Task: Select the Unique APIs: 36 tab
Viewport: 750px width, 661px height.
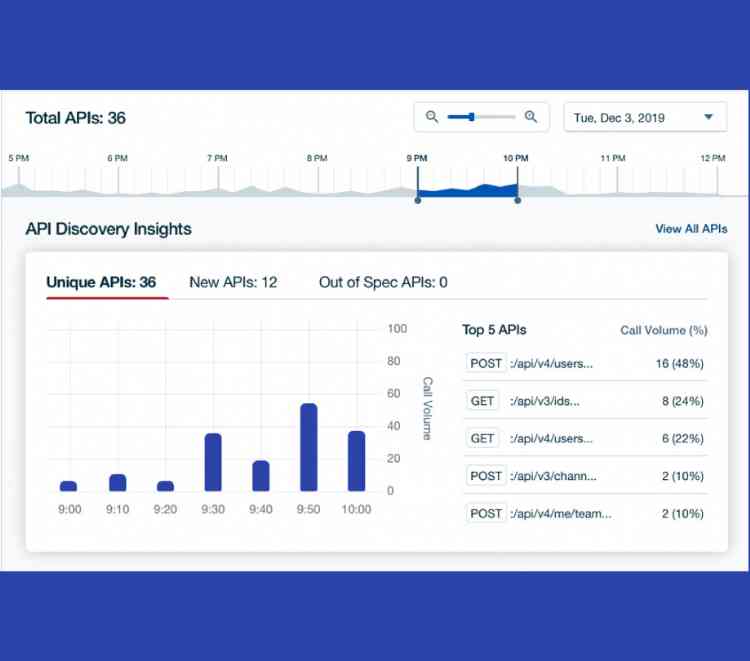Action: click(101, 282)
